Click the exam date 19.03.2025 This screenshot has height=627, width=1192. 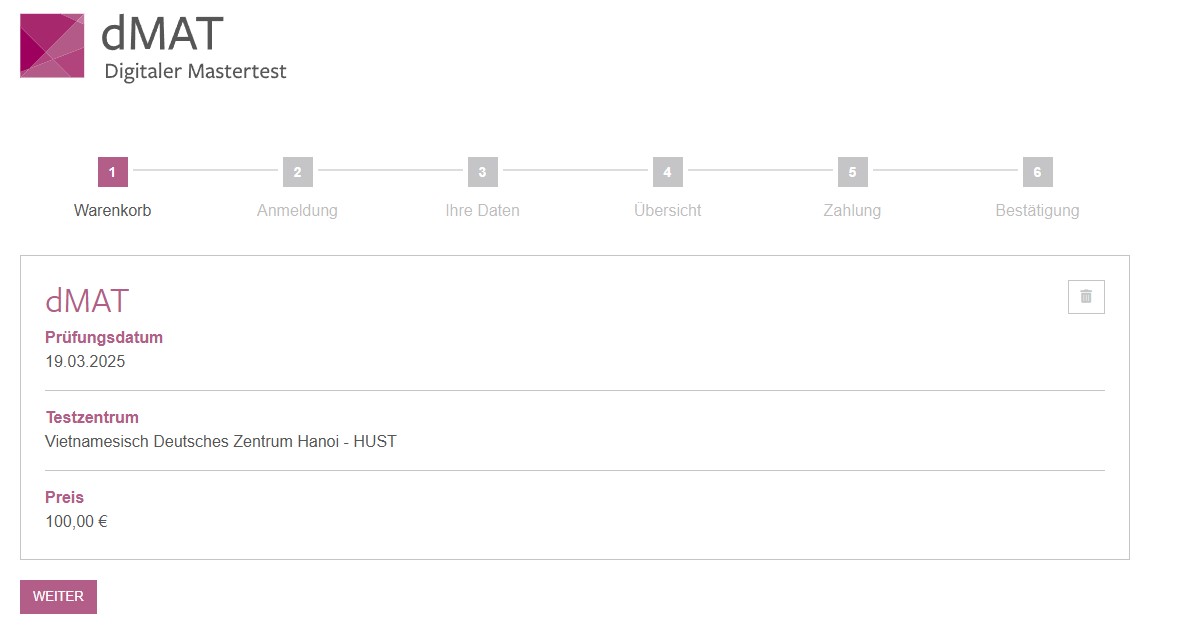(x=85, y=362)
